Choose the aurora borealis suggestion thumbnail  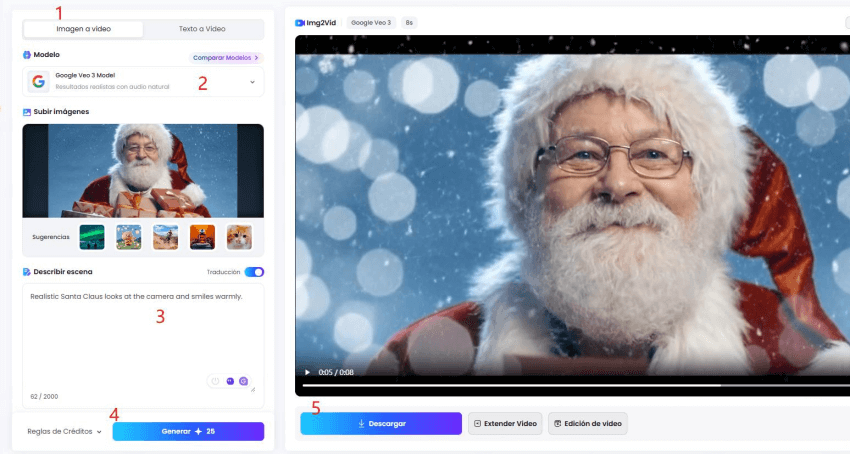click(x=92, y=237)
